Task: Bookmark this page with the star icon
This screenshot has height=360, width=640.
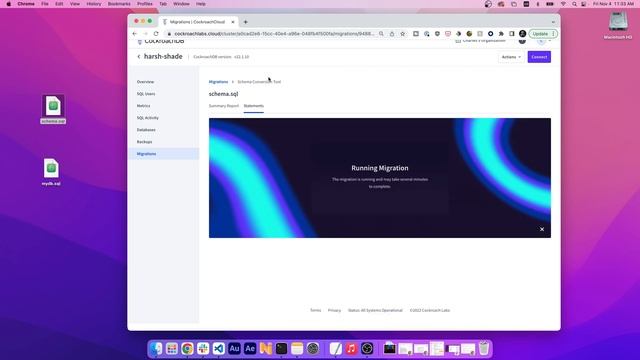Action: pyautogui.click(x=402, y=34)
